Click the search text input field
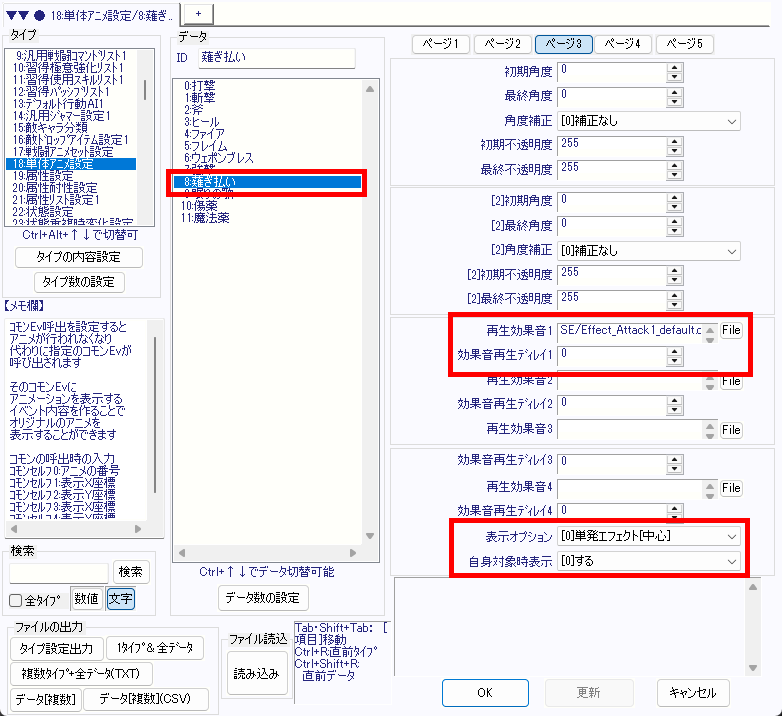Screen dimensions: 782x716 tap(59, 572)
